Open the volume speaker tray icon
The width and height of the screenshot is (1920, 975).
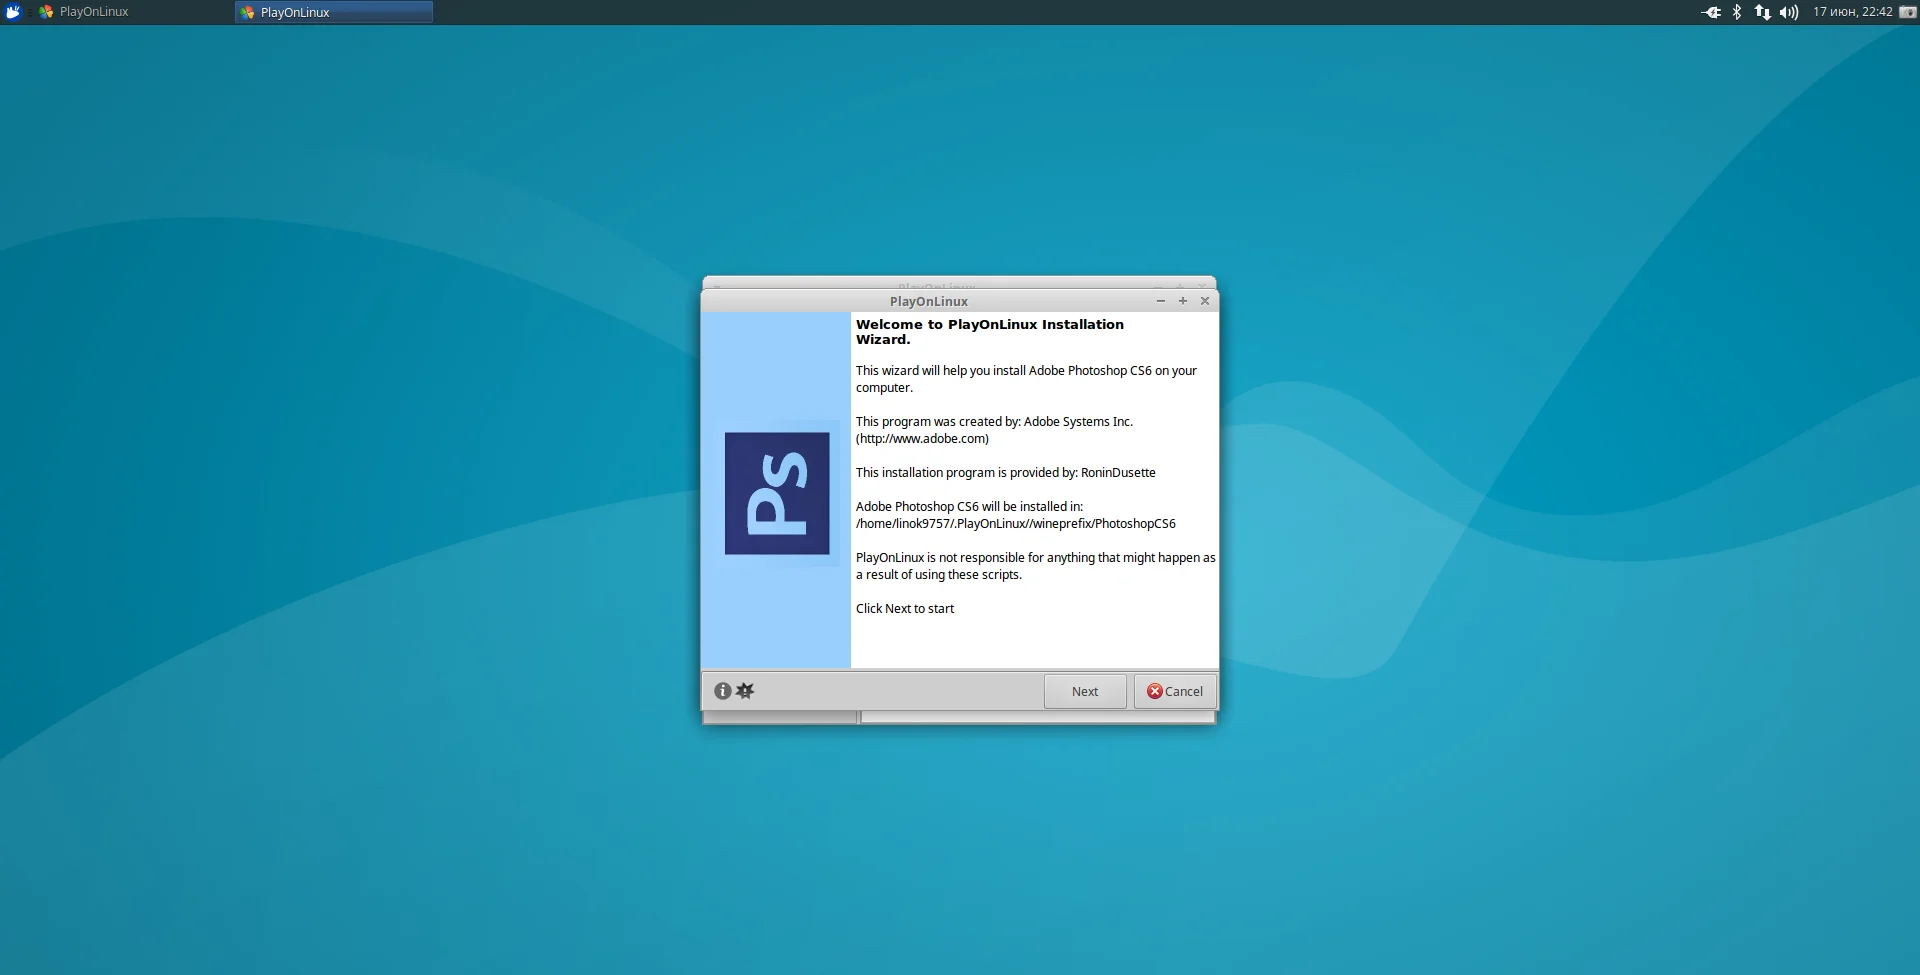[x=1789, y=12]
